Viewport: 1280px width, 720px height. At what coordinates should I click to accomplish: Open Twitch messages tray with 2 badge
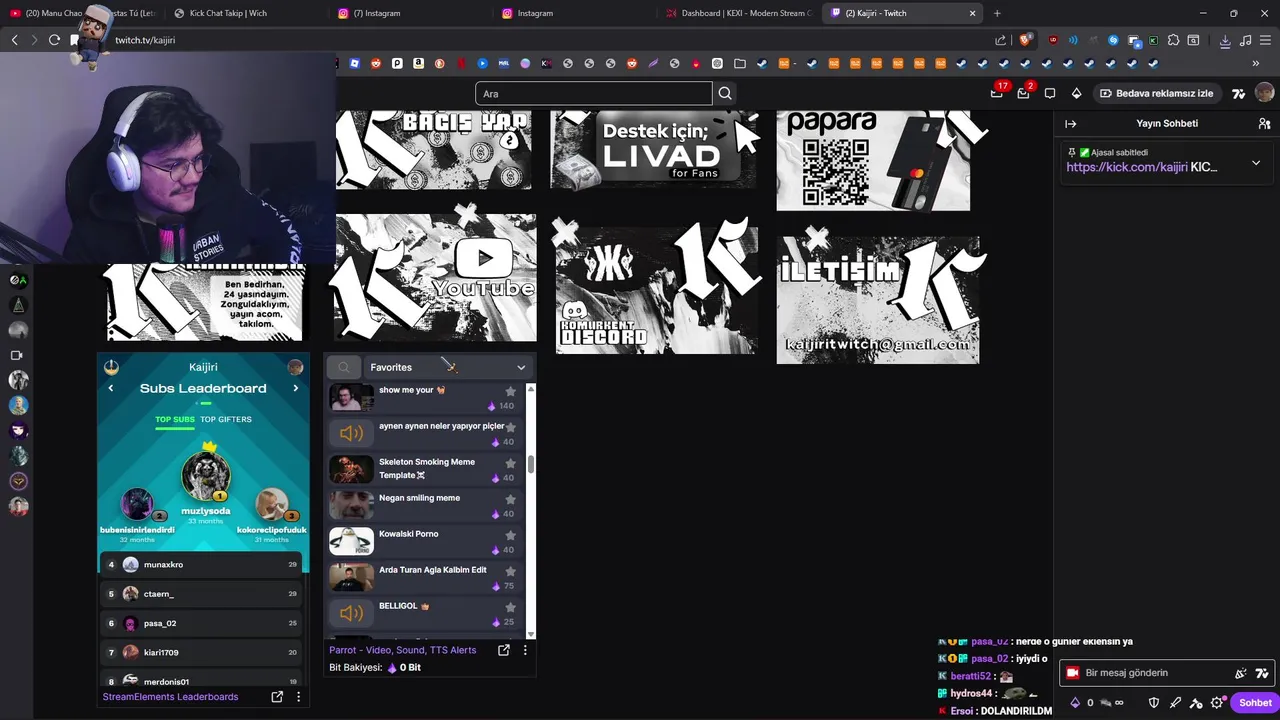coord(1023,93)
